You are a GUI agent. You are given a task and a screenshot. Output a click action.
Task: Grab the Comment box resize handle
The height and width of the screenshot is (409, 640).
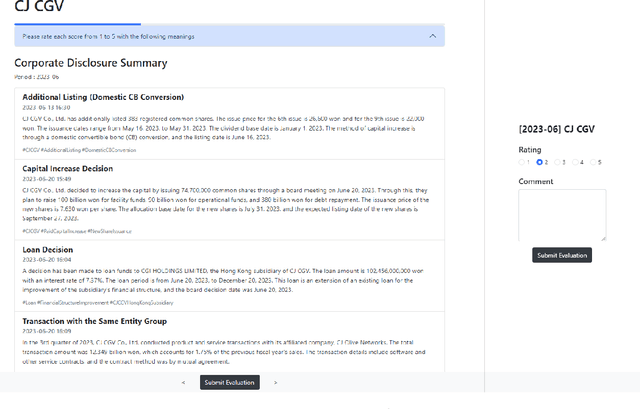click(603, 238)
